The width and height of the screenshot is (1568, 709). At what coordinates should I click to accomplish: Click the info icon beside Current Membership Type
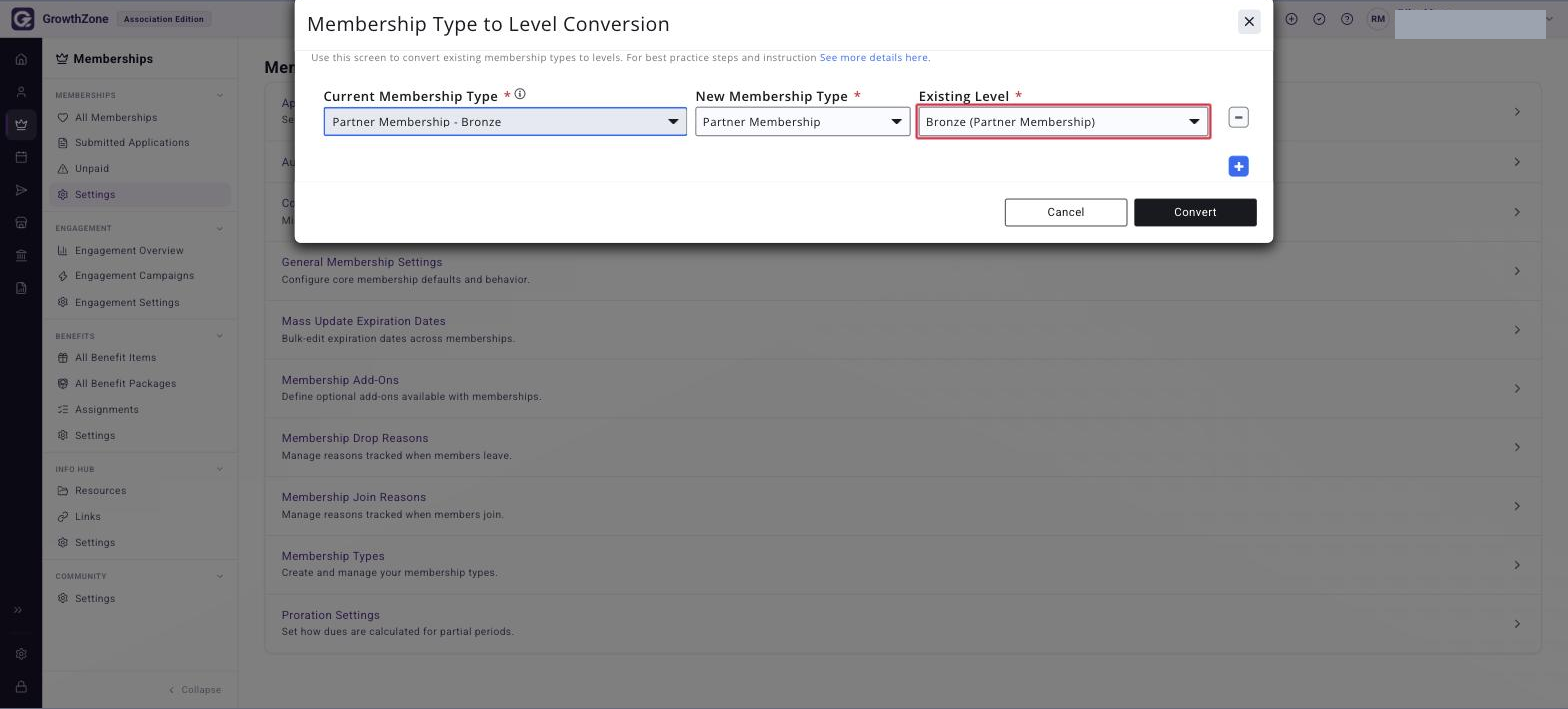pyautogui.click(x=520, y=94)
